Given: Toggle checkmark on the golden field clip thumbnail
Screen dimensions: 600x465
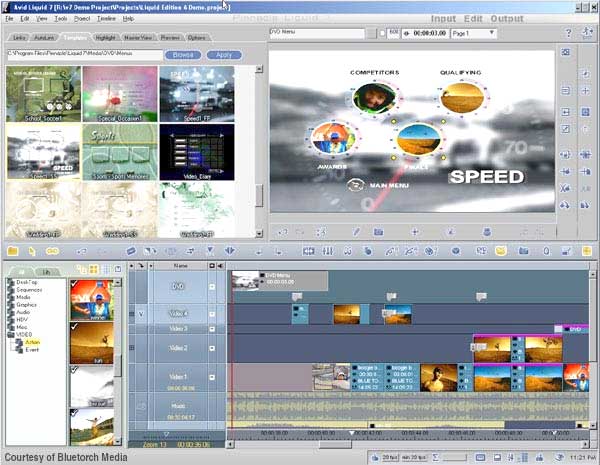Looking at the screenshot, I should [75, 326].
